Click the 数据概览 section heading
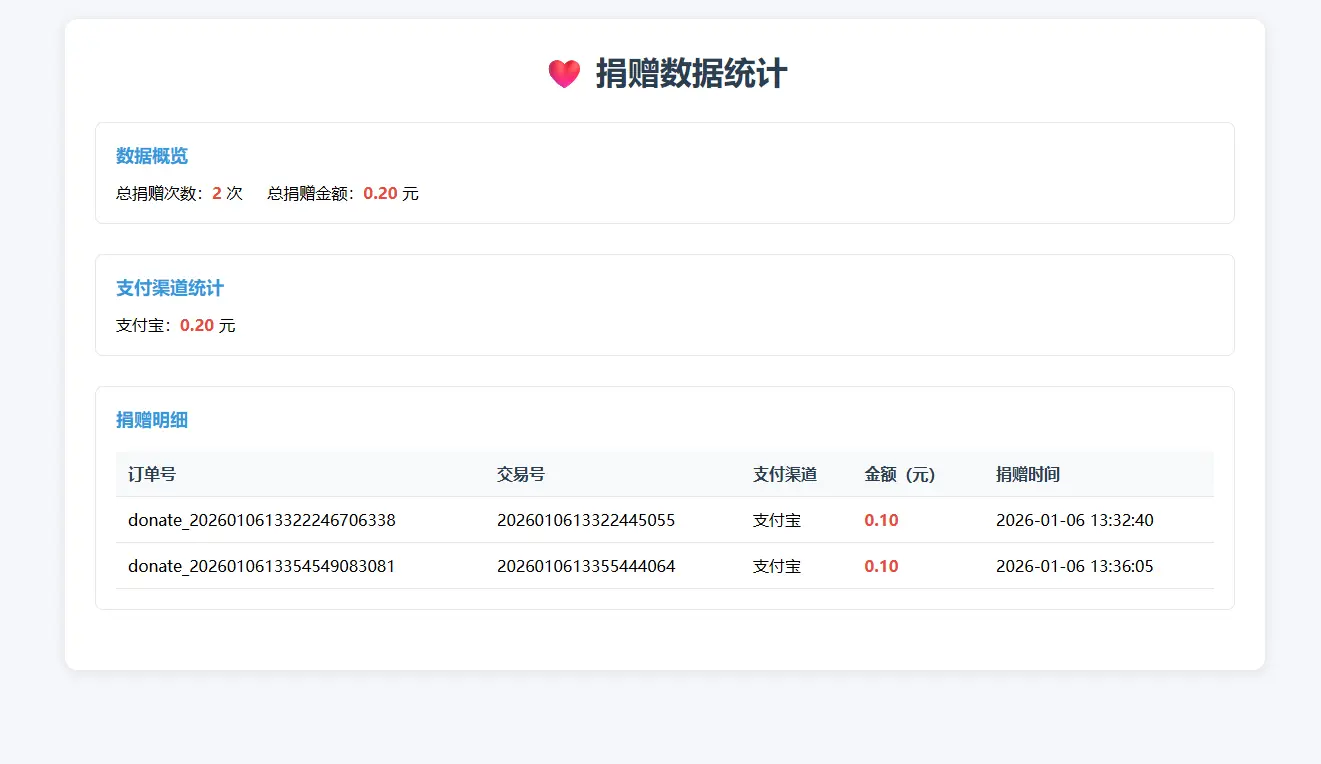This screenshot has height=764, width=1321. tap(152, 156)
